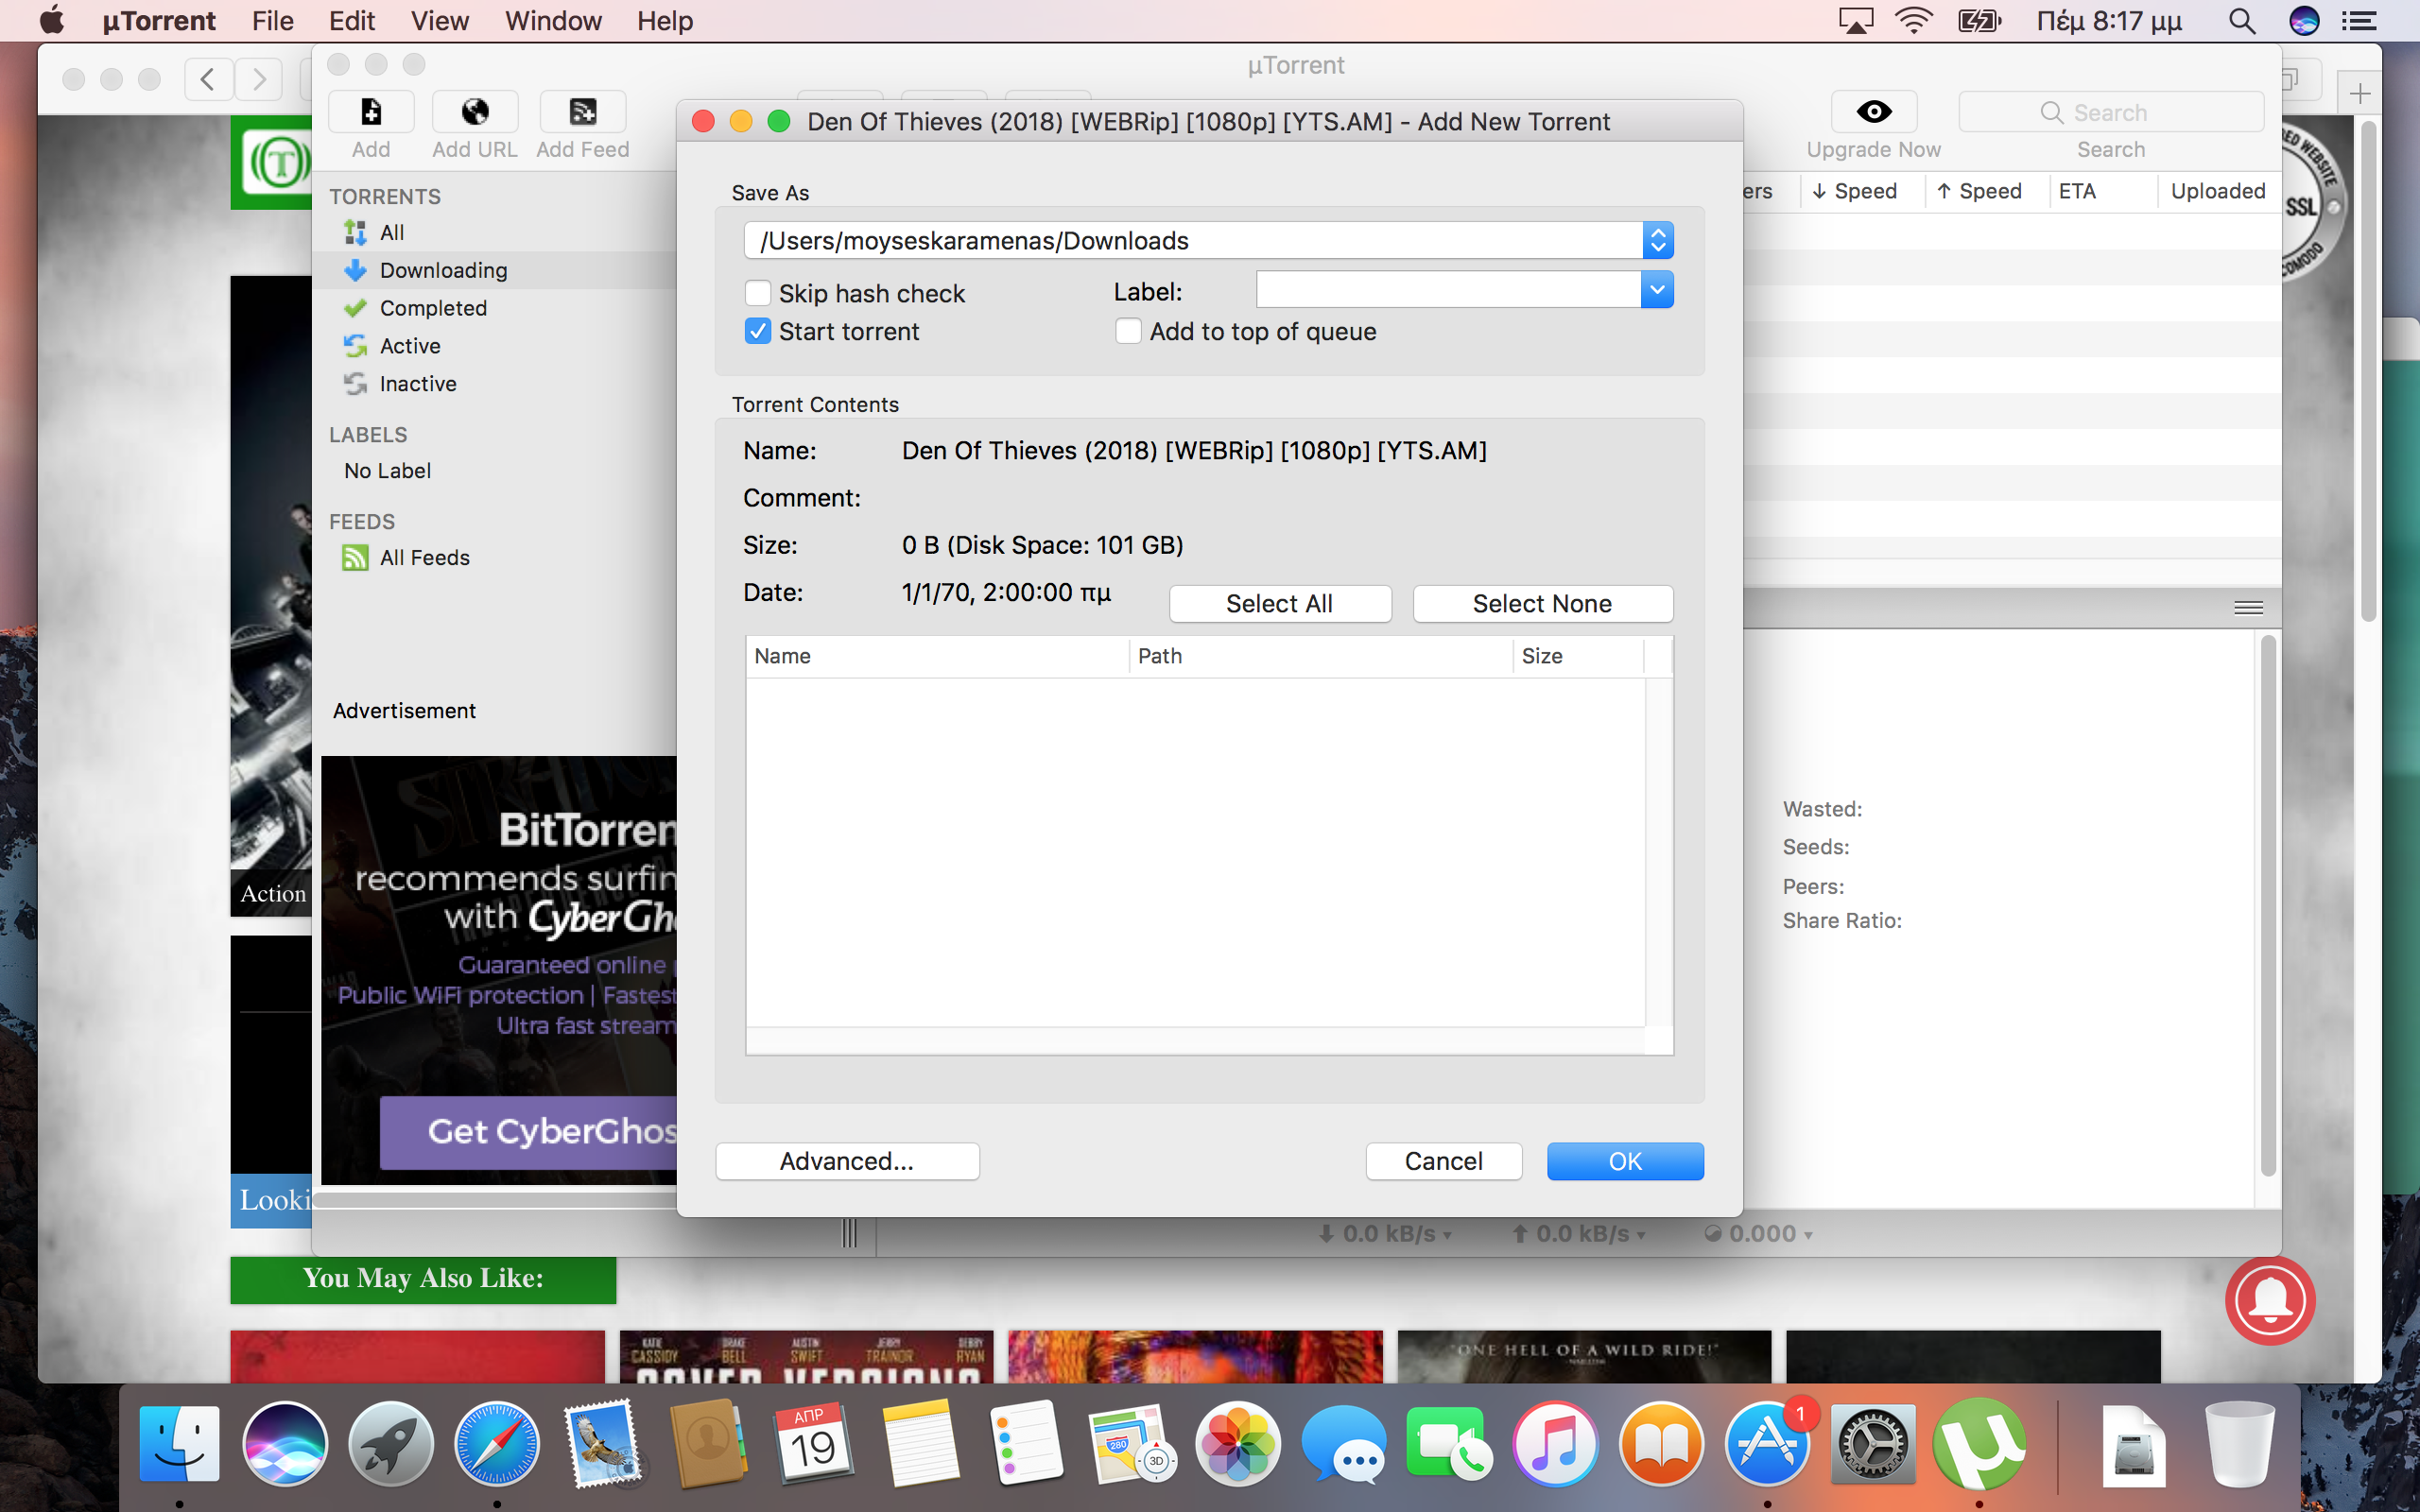This screenshot has width=2420, height=1512.
Task: Open the File menu
Action: click(272, 21)
